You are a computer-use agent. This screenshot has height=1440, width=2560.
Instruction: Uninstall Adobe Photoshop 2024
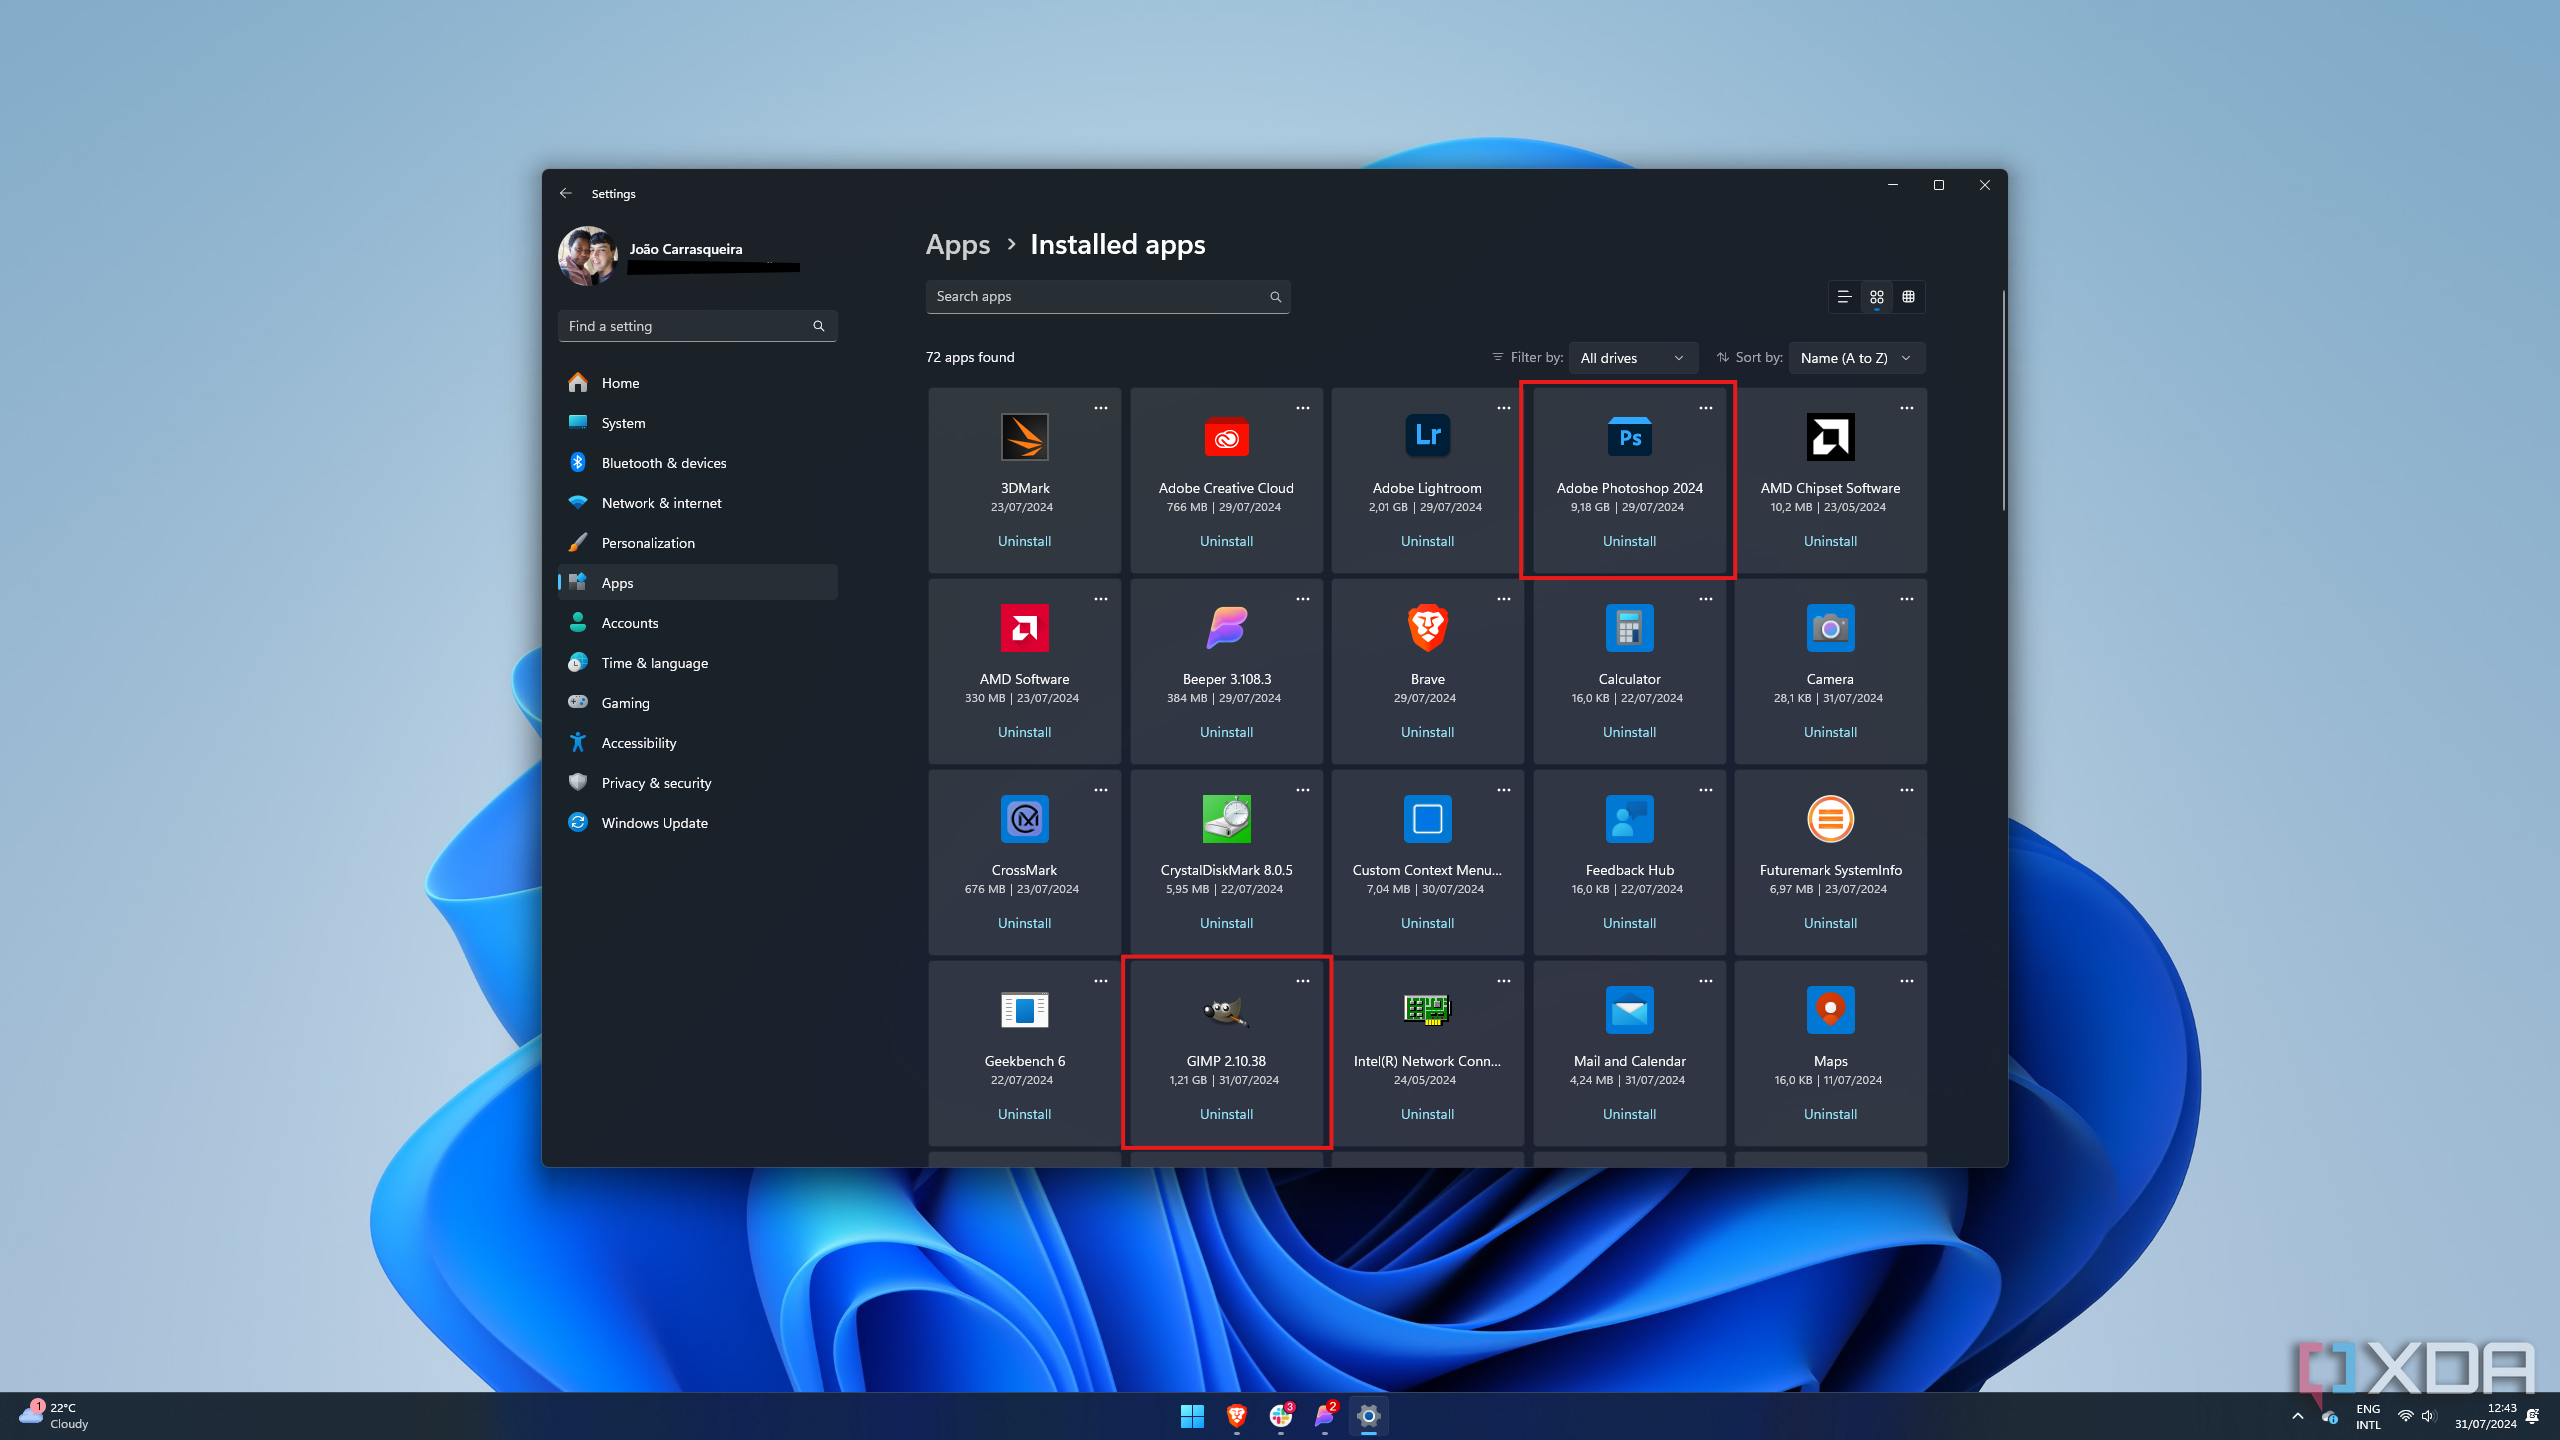tap(1629, 541)
